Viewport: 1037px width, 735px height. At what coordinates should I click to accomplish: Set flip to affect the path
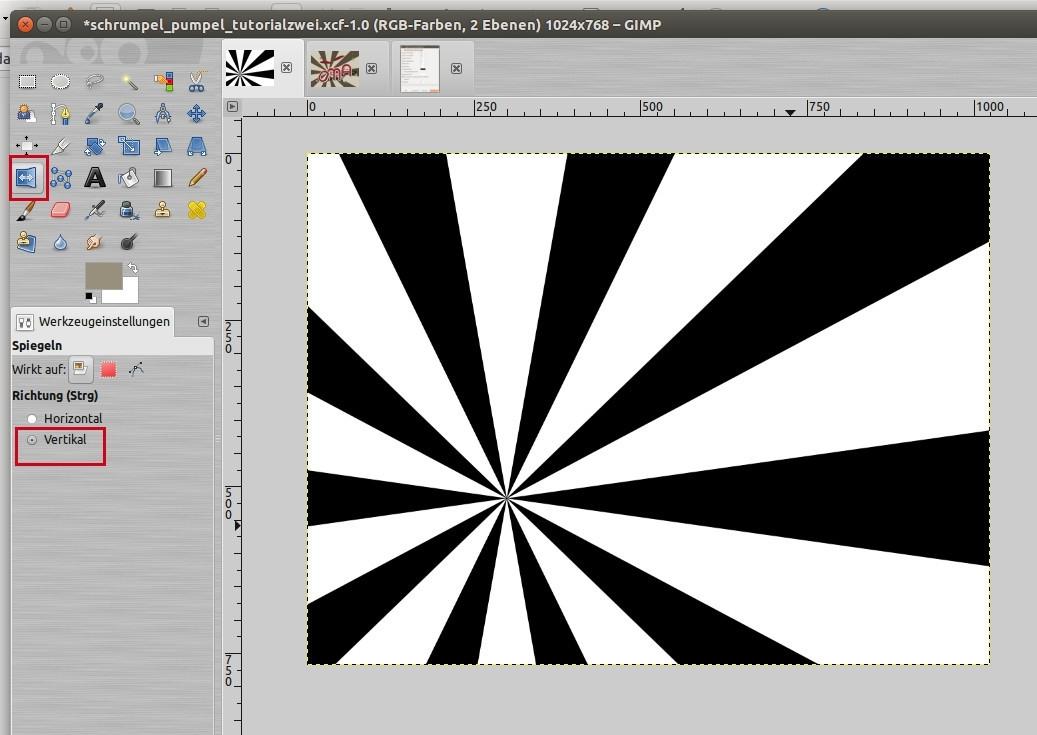point(136,369)
